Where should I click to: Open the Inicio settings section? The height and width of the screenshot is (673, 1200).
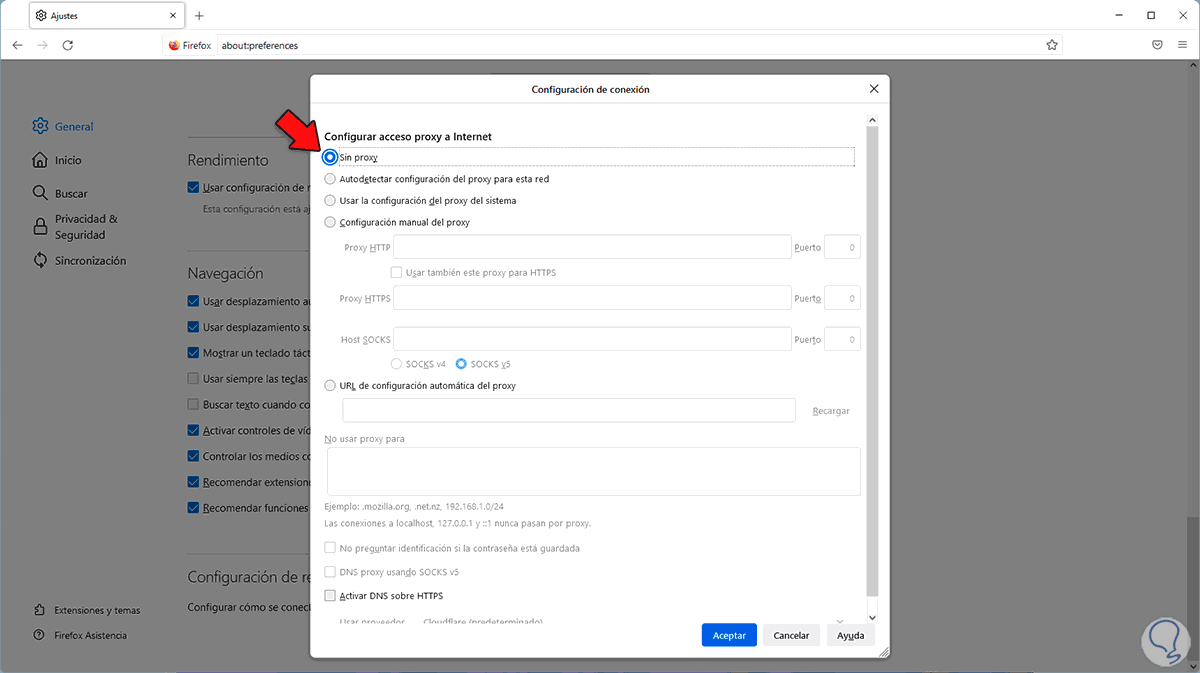click(x=68, y=160)
